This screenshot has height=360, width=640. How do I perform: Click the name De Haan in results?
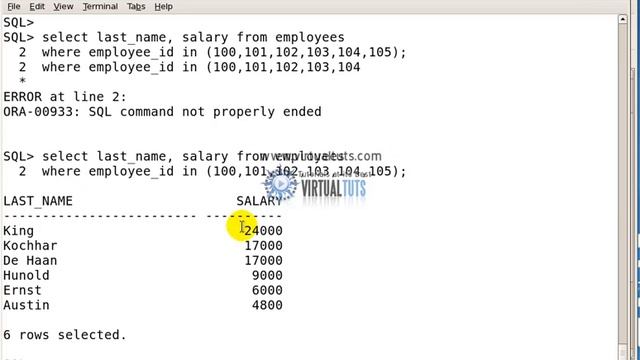click(30, 260)
